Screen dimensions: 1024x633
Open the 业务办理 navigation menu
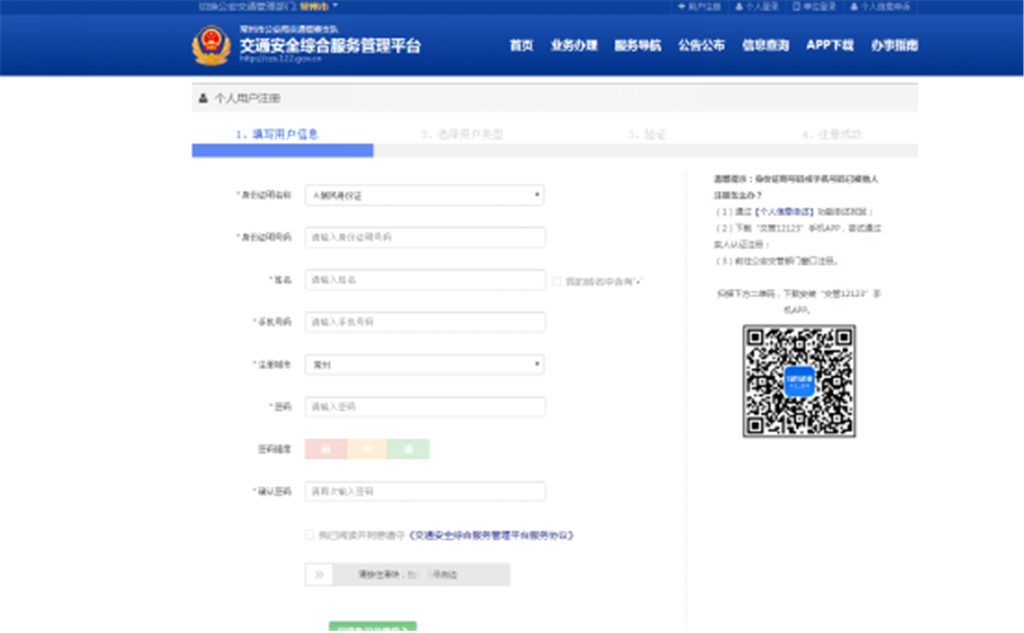(x=573, y=46)
